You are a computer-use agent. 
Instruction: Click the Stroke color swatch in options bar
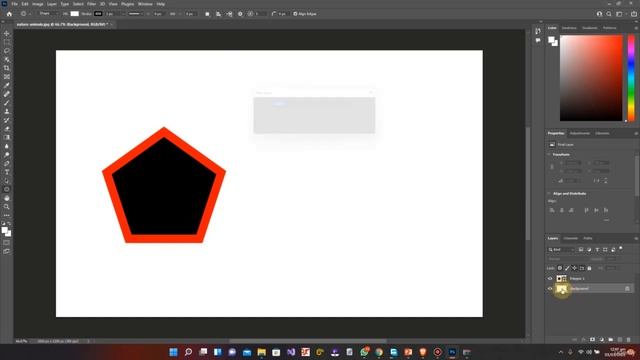pos(98,14)
